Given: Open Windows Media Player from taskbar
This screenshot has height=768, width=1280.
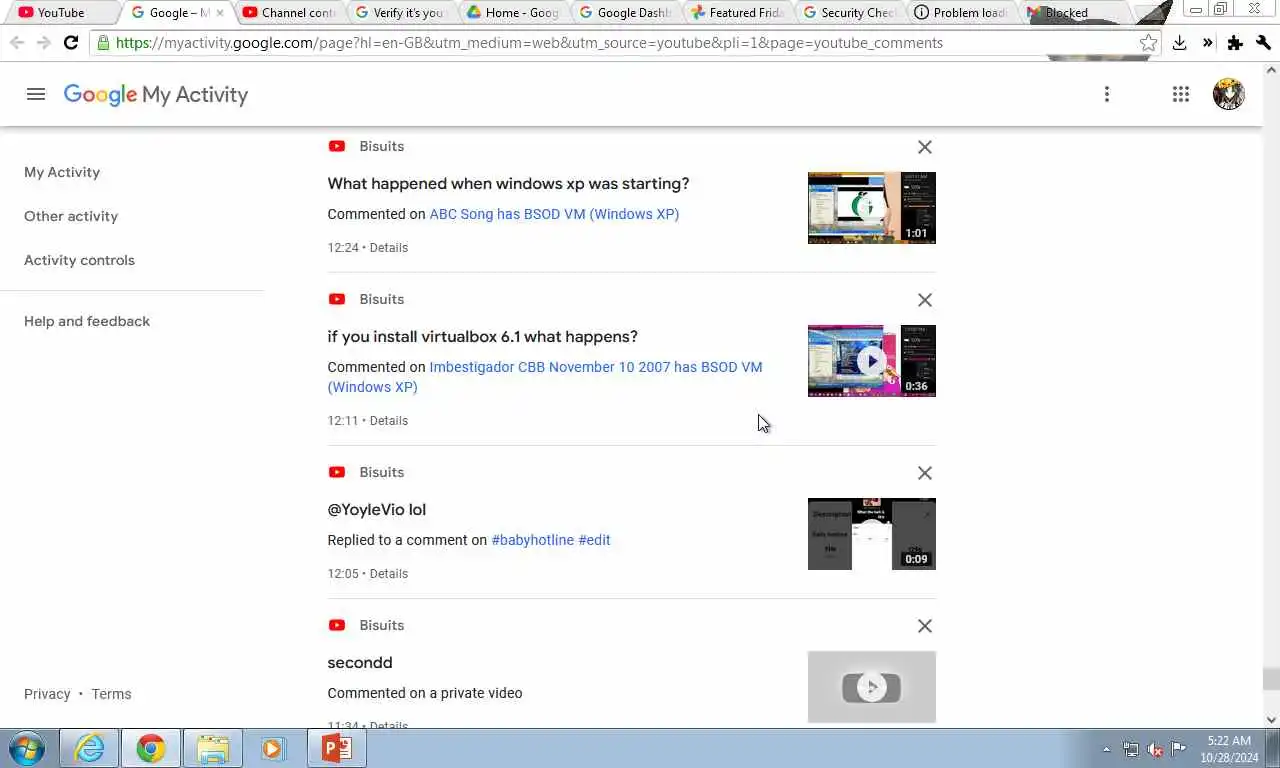Looking at the screenshot, I should 273,748.
